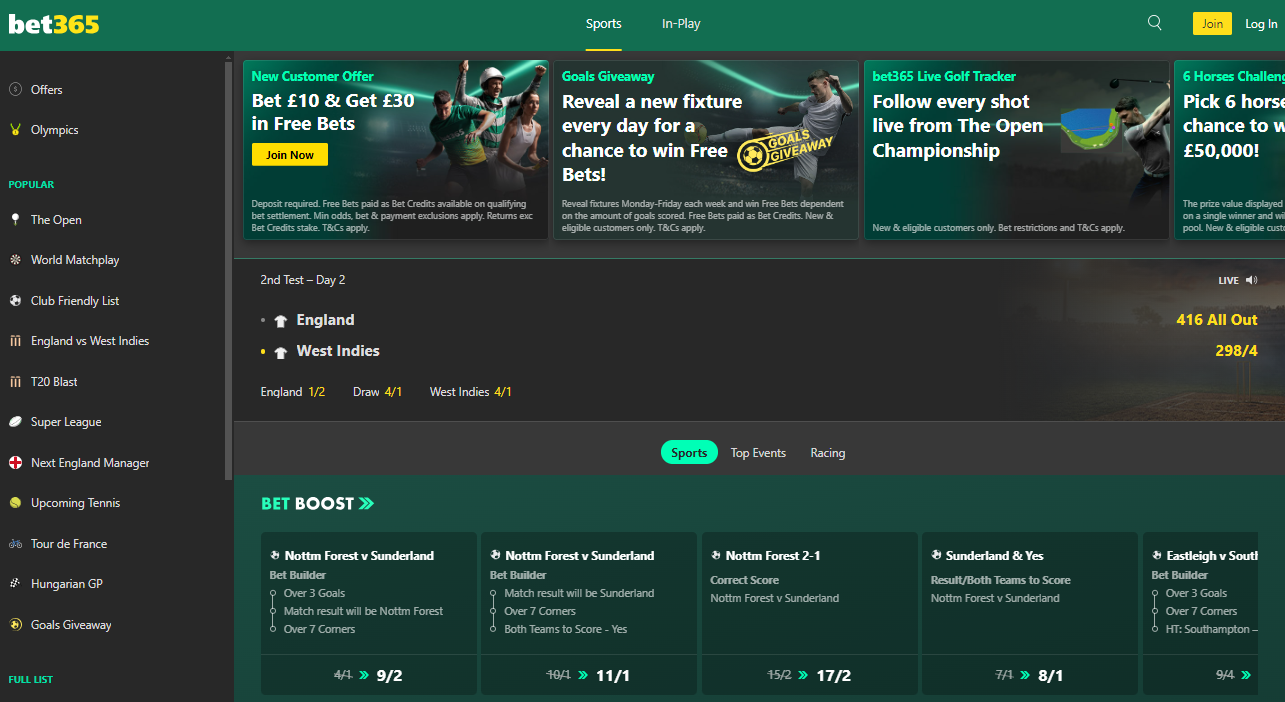Open Olympics in the sidebar
The width and height of the screenshot is (1285, 702).
tap(55, 130)
